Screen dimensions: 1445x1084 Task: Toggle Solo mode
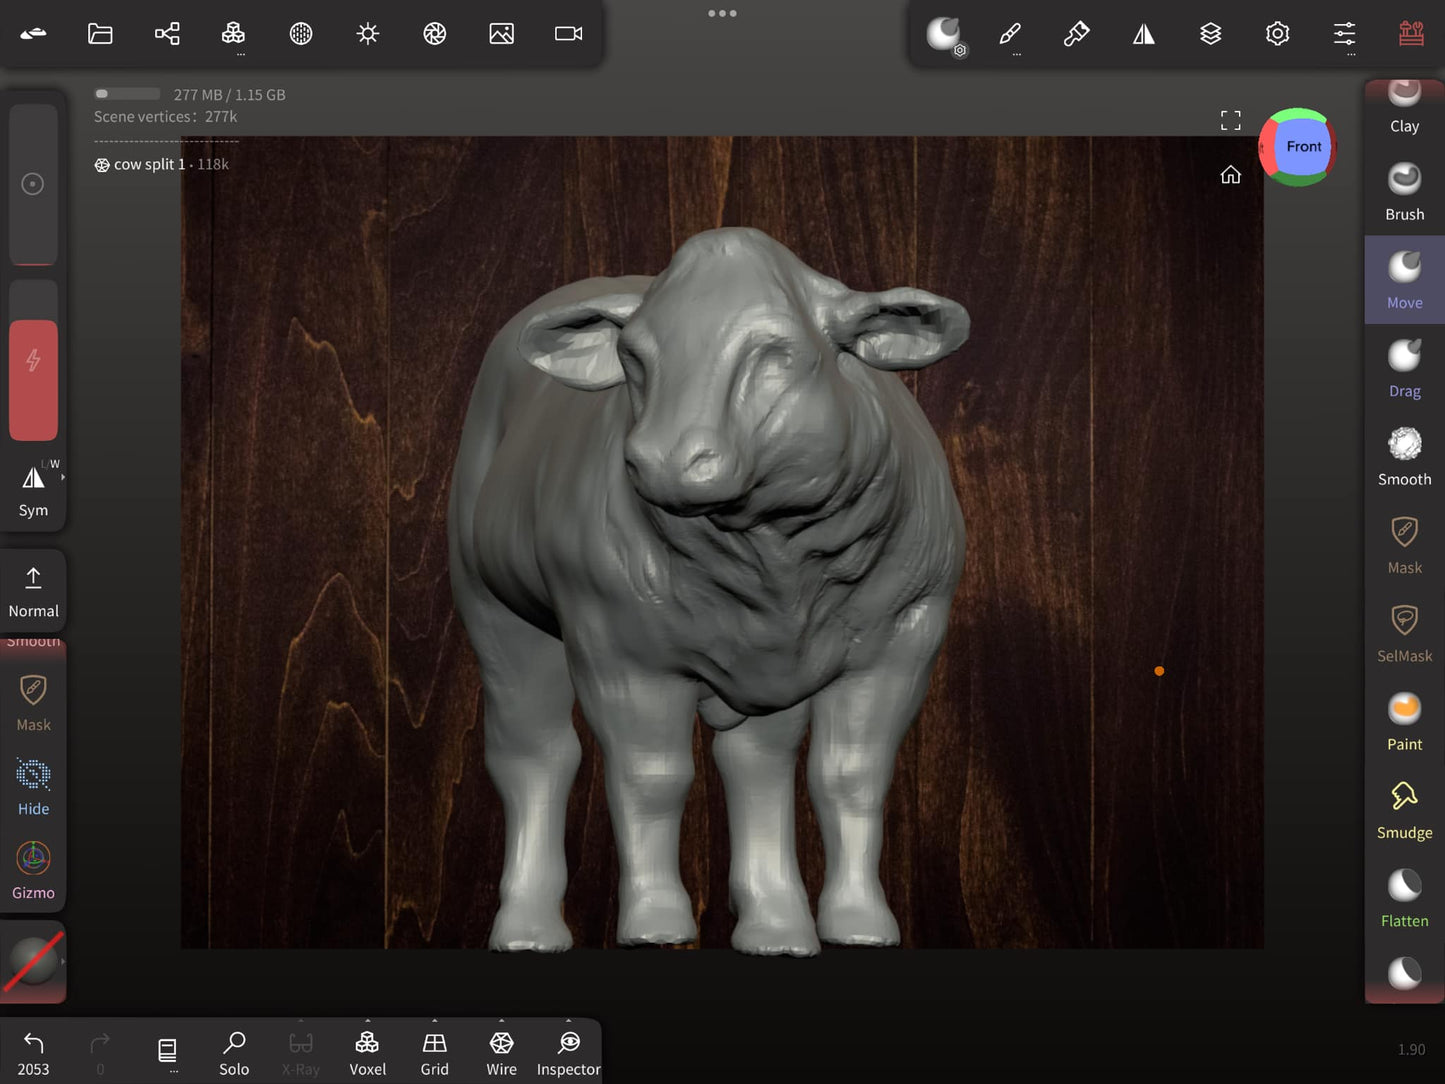[x=234, y=1053]
